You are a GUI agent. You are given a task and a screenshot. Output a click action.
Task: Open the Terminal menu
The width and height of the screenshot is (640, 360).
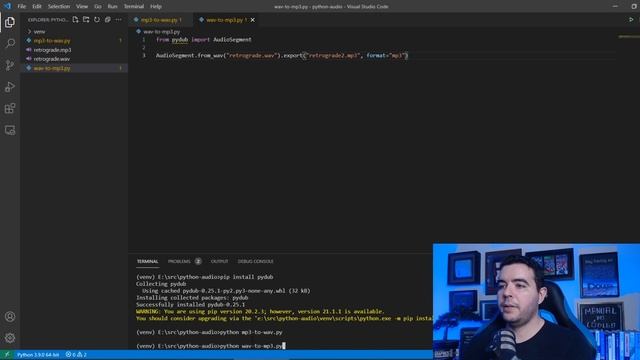[x=134, y=7]
